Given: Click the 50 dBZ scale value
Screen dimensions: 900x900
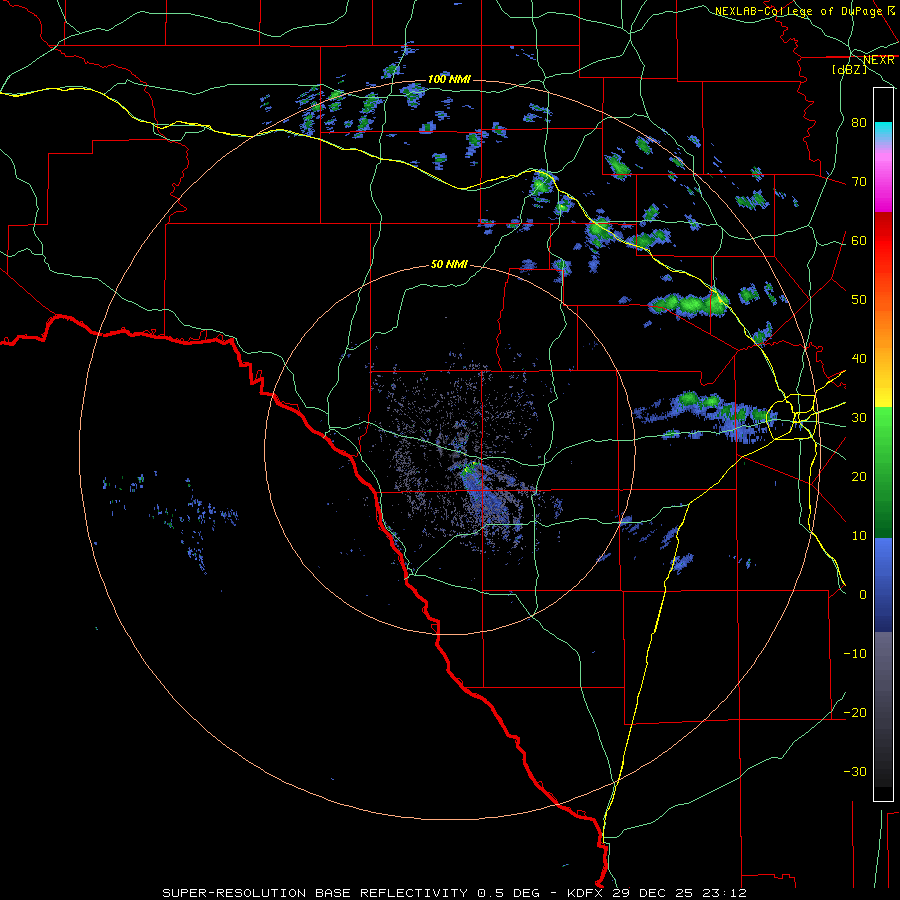Looking at the screenshot, I should click(859, 300).
